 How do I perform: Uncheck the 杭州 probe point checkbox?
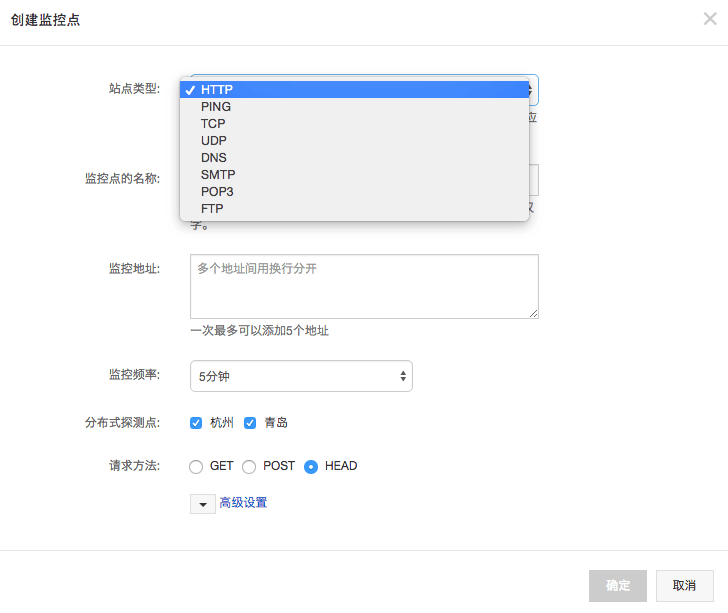(x=196, y=423)
